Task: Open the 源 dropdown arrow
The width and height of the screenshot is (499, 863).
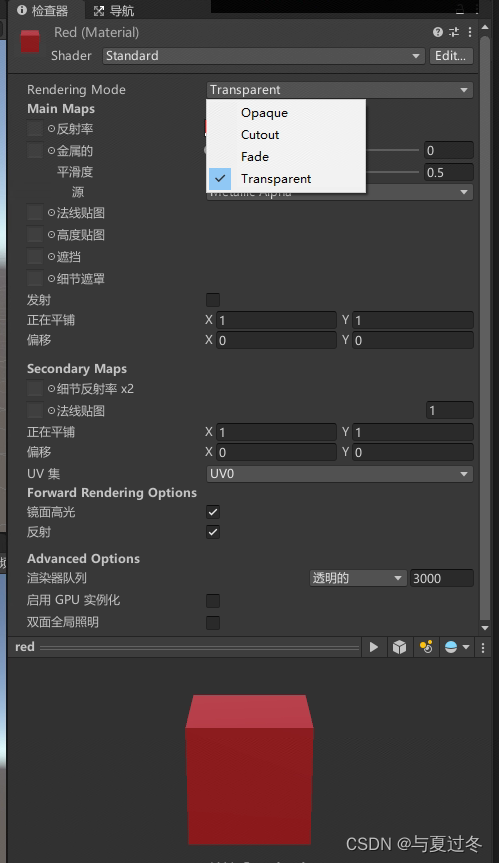Action: pyautogui.click(x=464, y=192)
